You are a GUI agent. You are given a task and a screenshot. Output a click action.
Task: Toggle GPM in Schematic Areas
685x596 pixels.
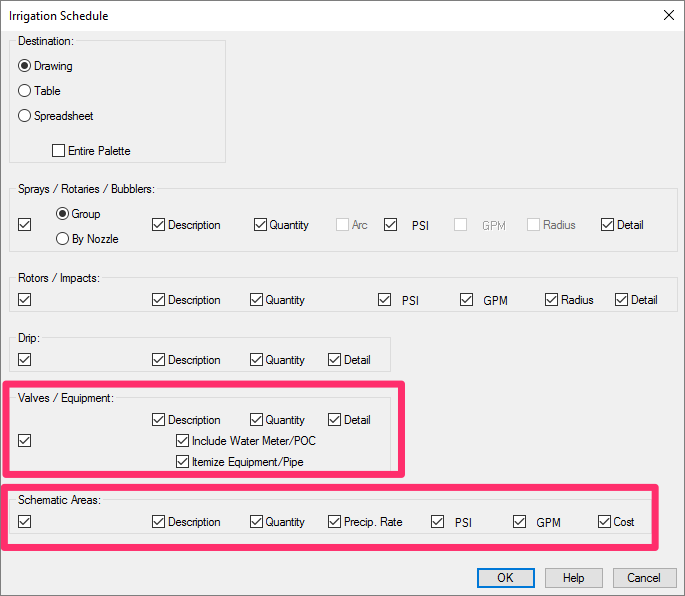pyautogui.click(x=519, y=521)
